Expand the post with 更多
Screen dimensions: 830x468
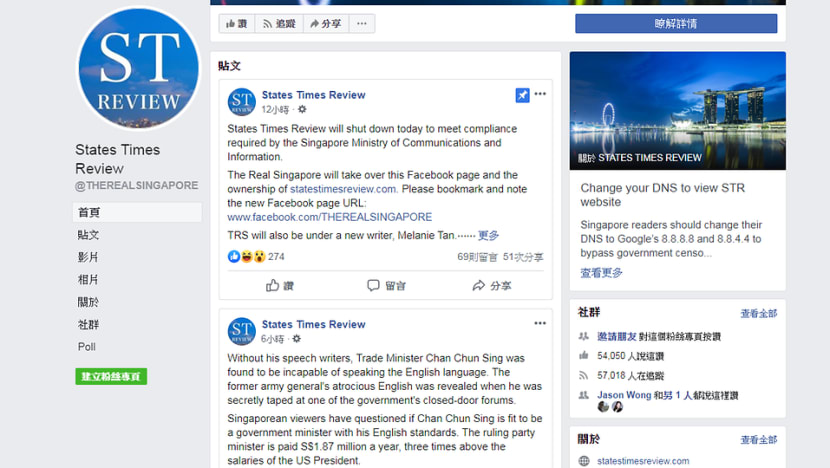point(489,235)
